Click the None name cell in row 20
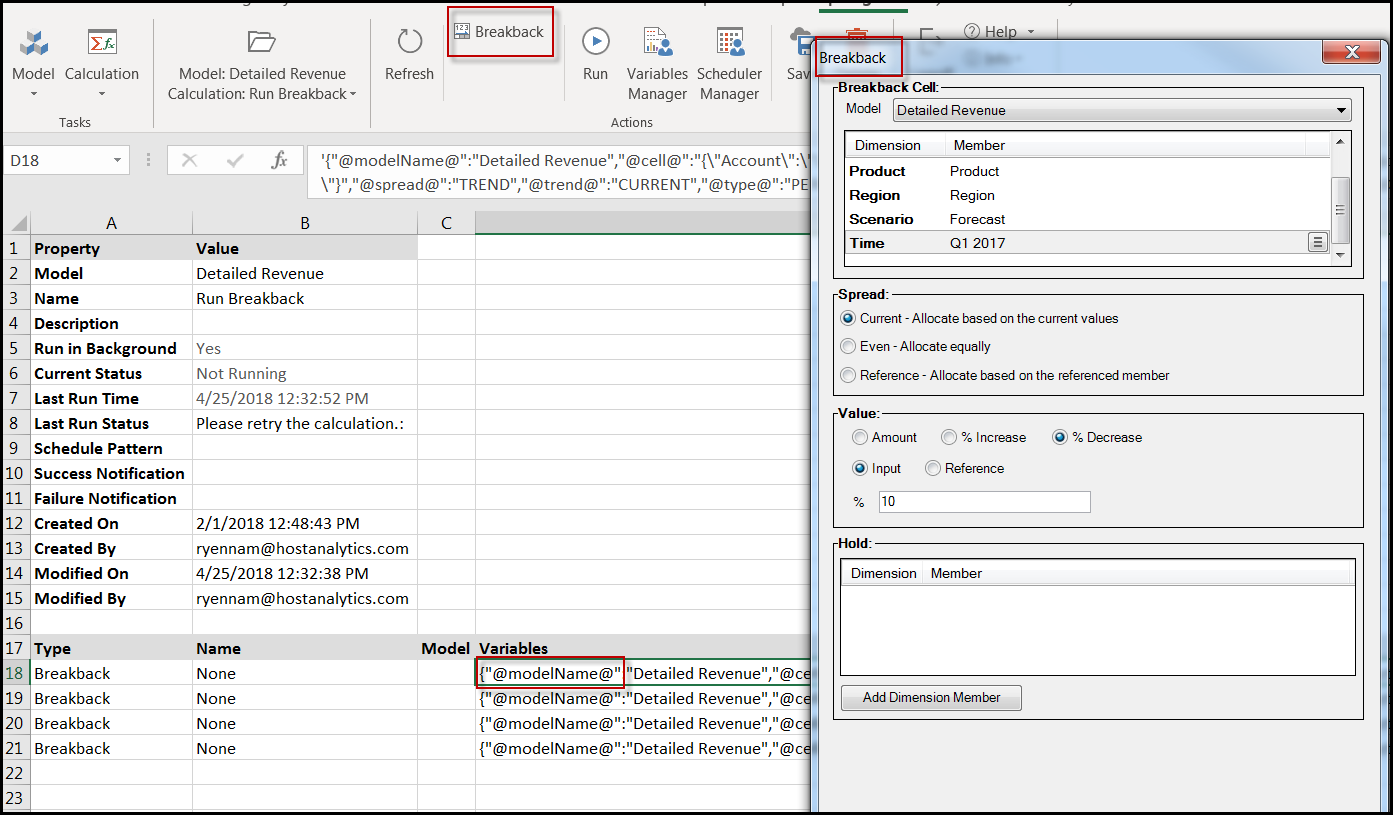Screen dimensions: 1393x815 coord(305,723)
